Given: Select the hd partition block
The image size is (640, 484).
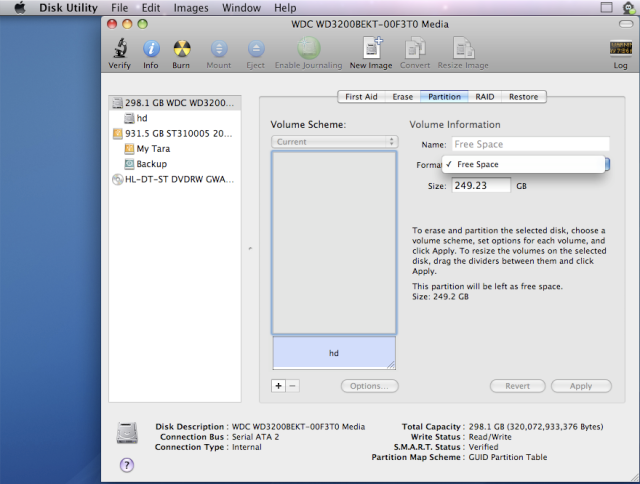Looking at the screenshot, I should [334, 353].
